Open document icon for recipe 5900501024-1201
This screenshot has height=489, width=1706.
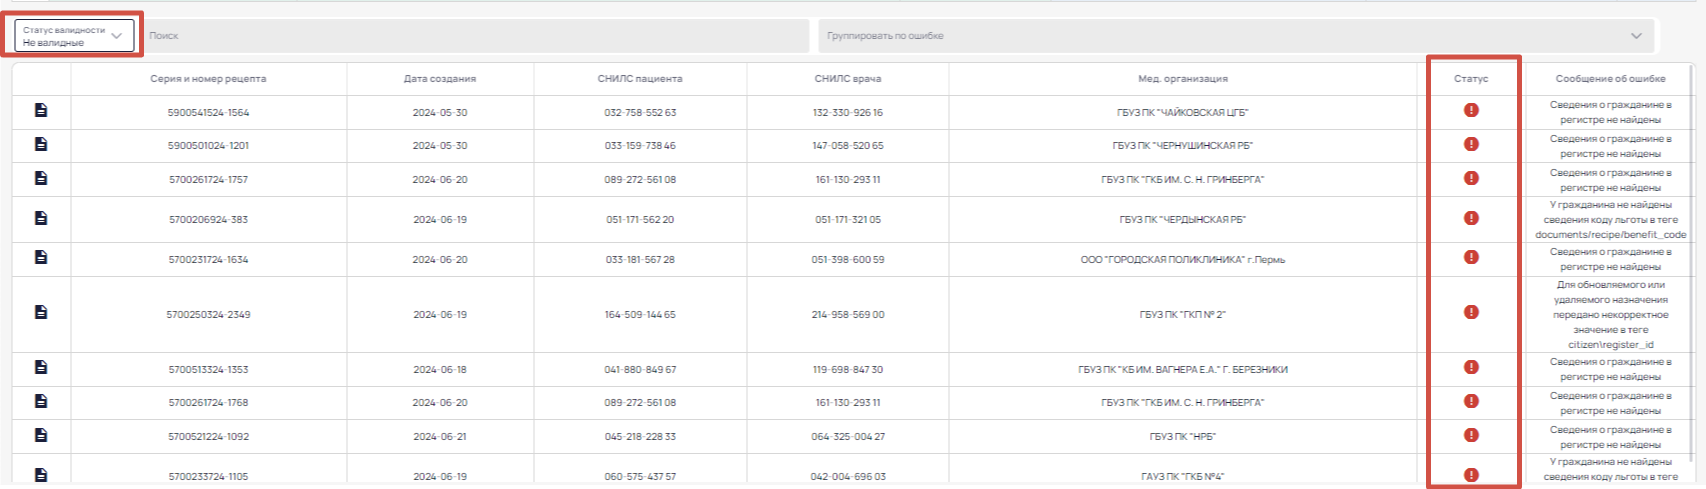41,144
